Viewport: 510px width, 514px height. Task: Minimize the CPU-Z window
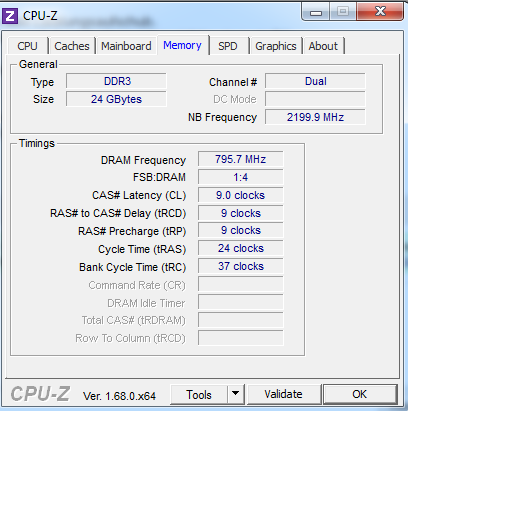pos(316,12)
